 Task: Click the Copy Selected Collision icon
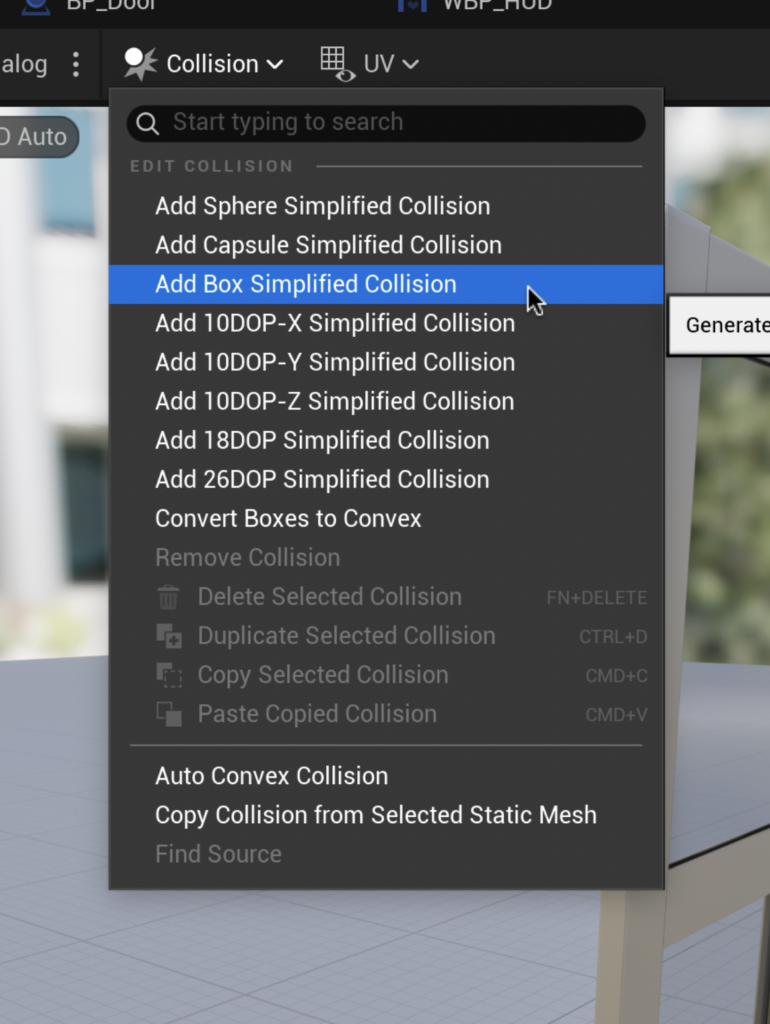pyautogui.click(x=168, y=675)
